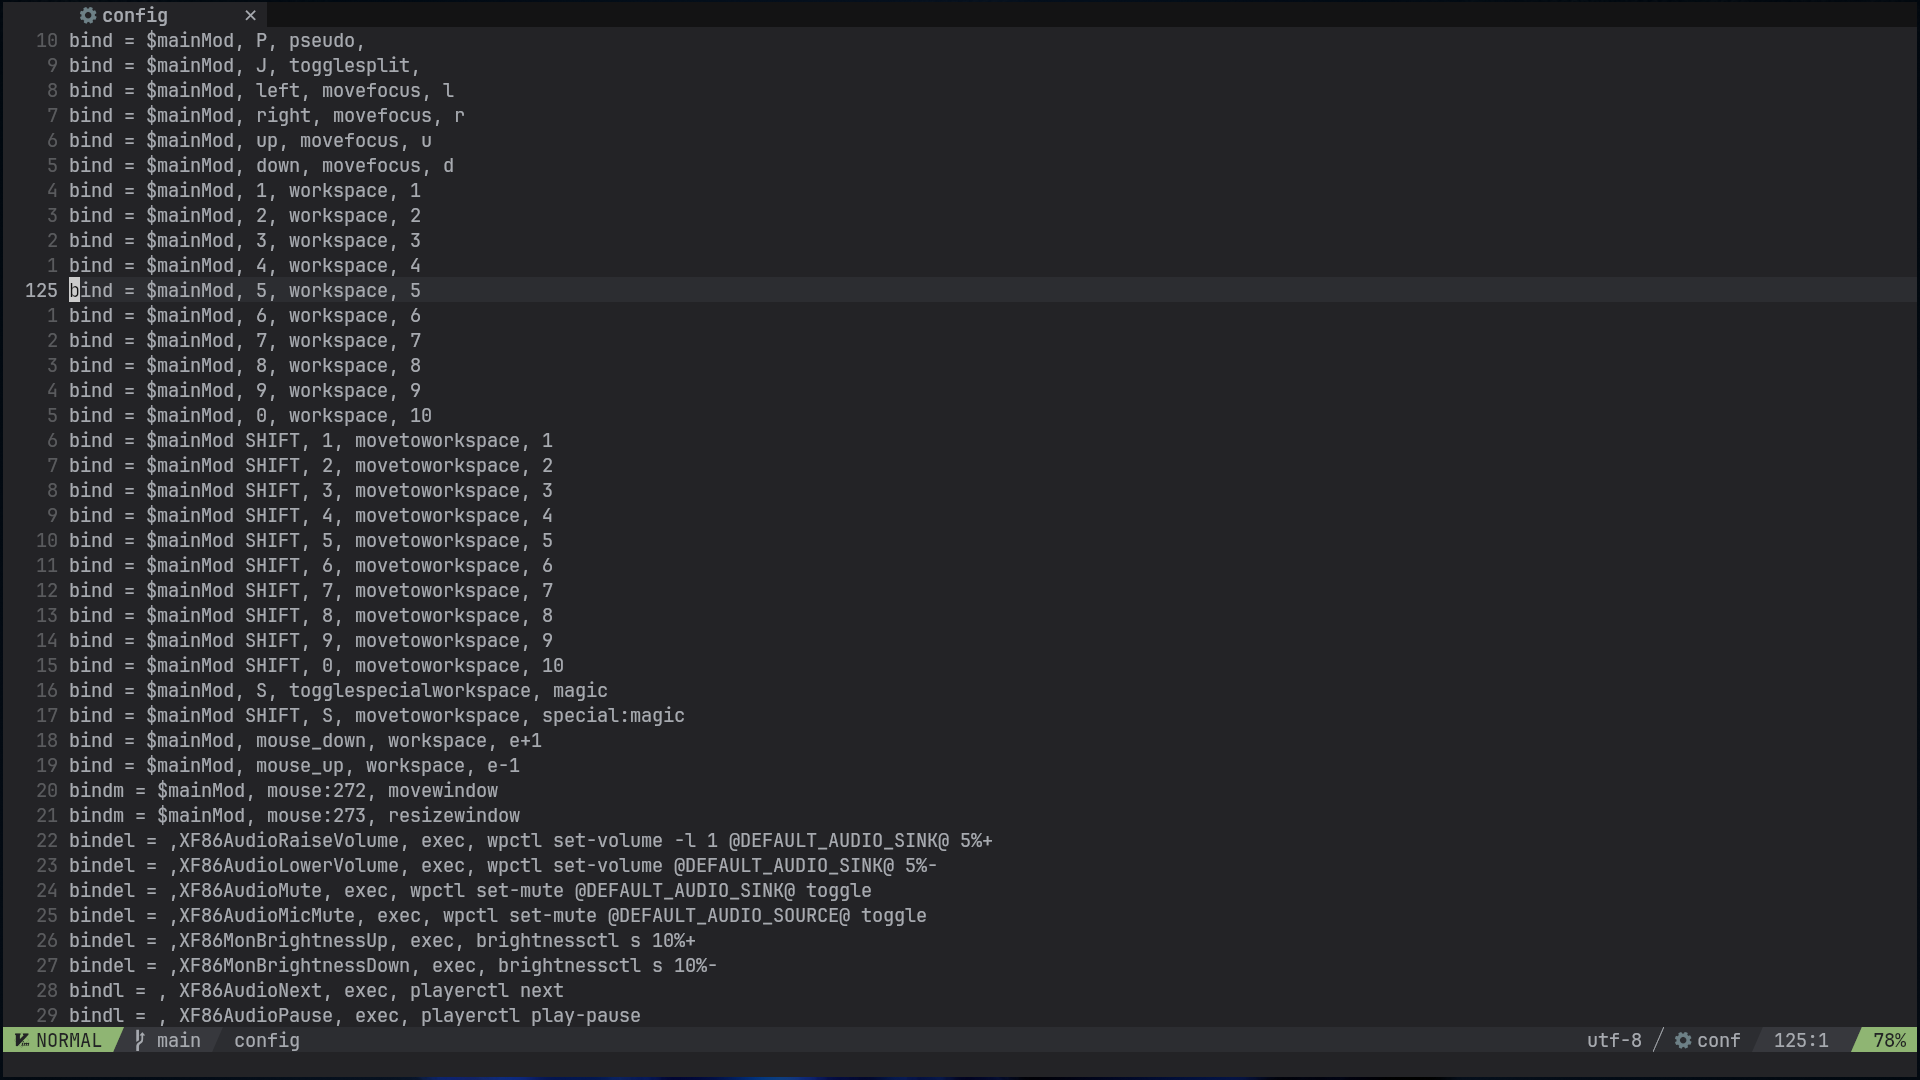
Task: Click line 'SHIFT, 1, movetoworkspace, 1'
Action: coord(311,440)
